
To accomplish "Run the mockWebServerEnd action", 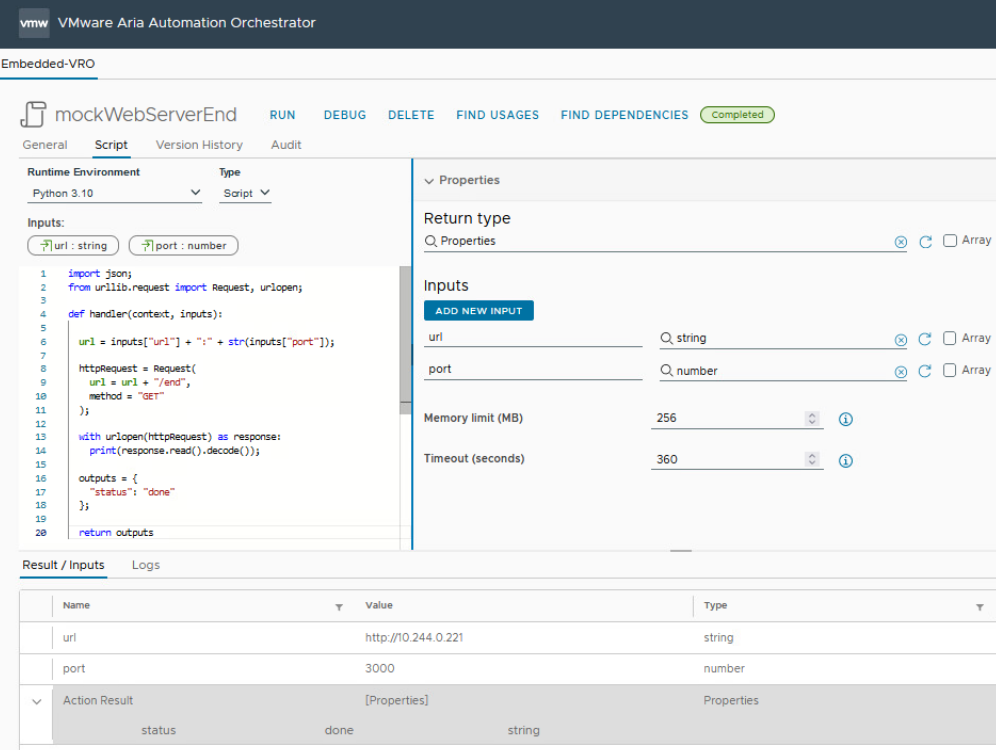I will coord(283,115).
